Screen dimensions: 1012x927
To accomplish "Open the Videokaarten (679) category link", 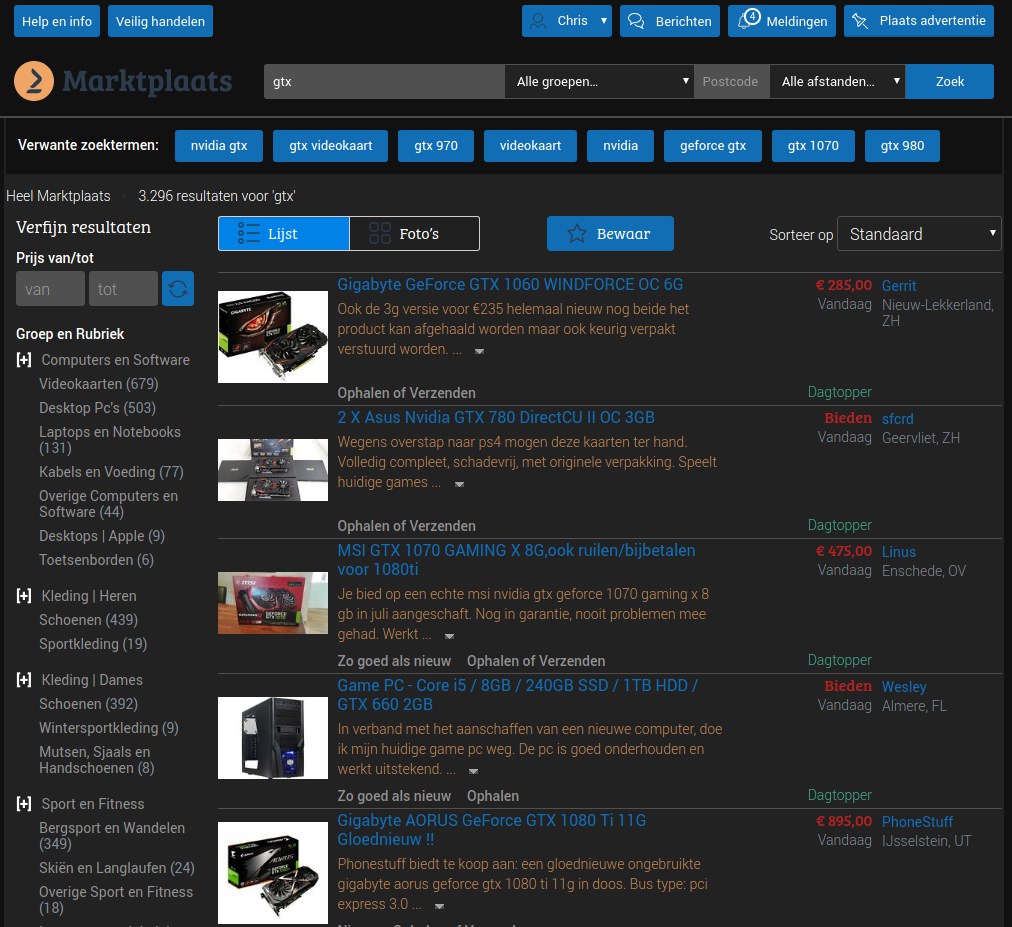I will point(98,383).
